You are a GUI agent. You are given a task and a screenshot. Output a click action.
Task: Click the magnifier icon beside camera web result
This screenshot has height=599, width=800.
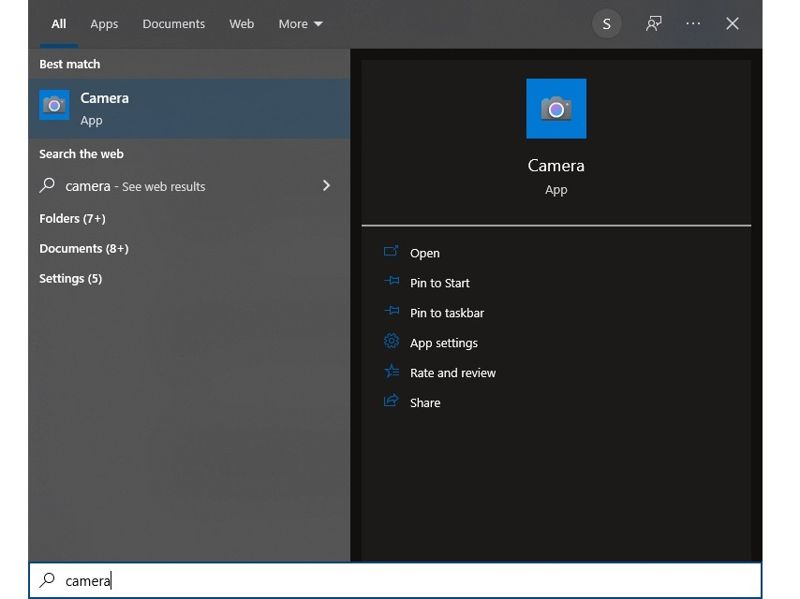pyautogui.click(x=47, y=185)
